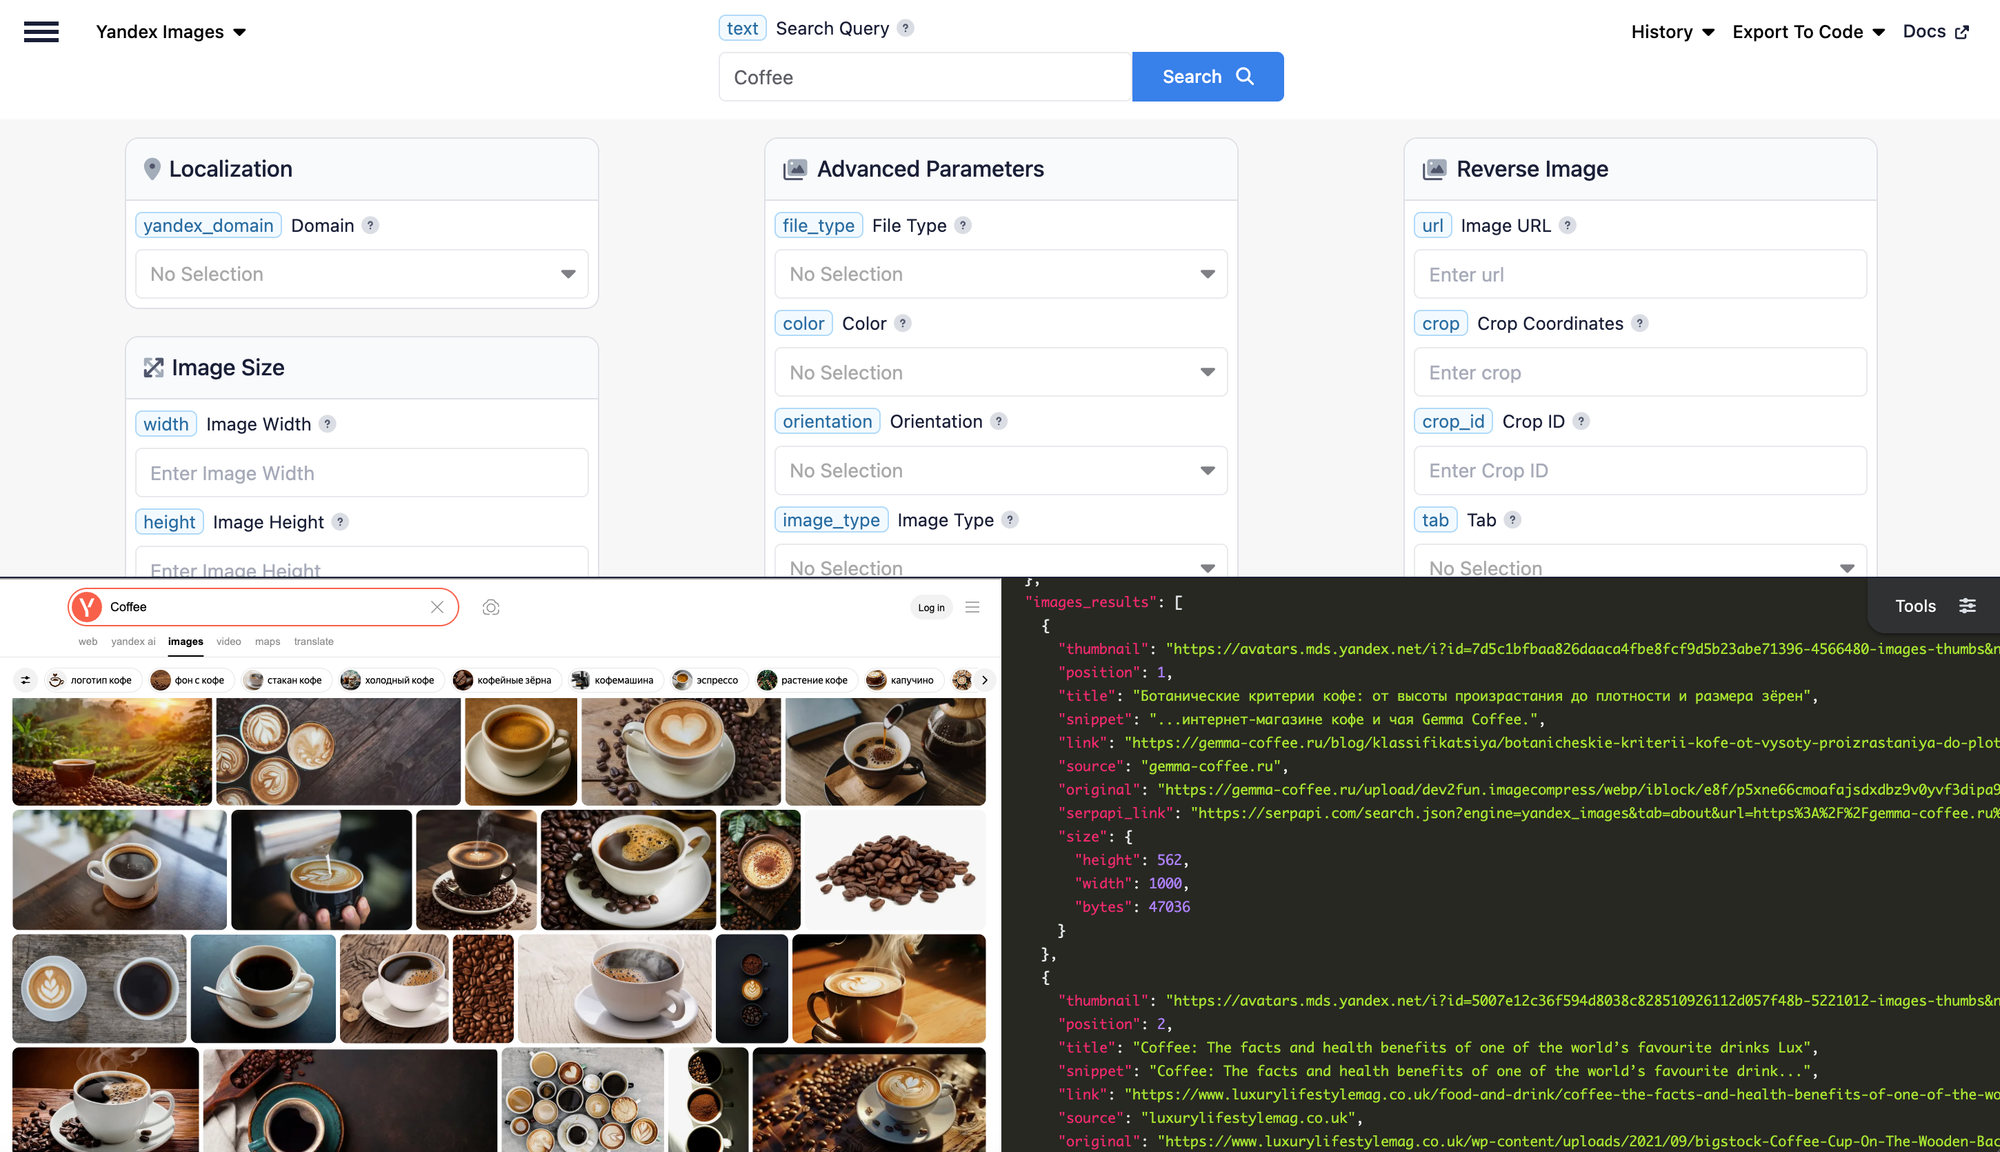
Task: Open the Image Type dropdown
Action: point(1001,562)
